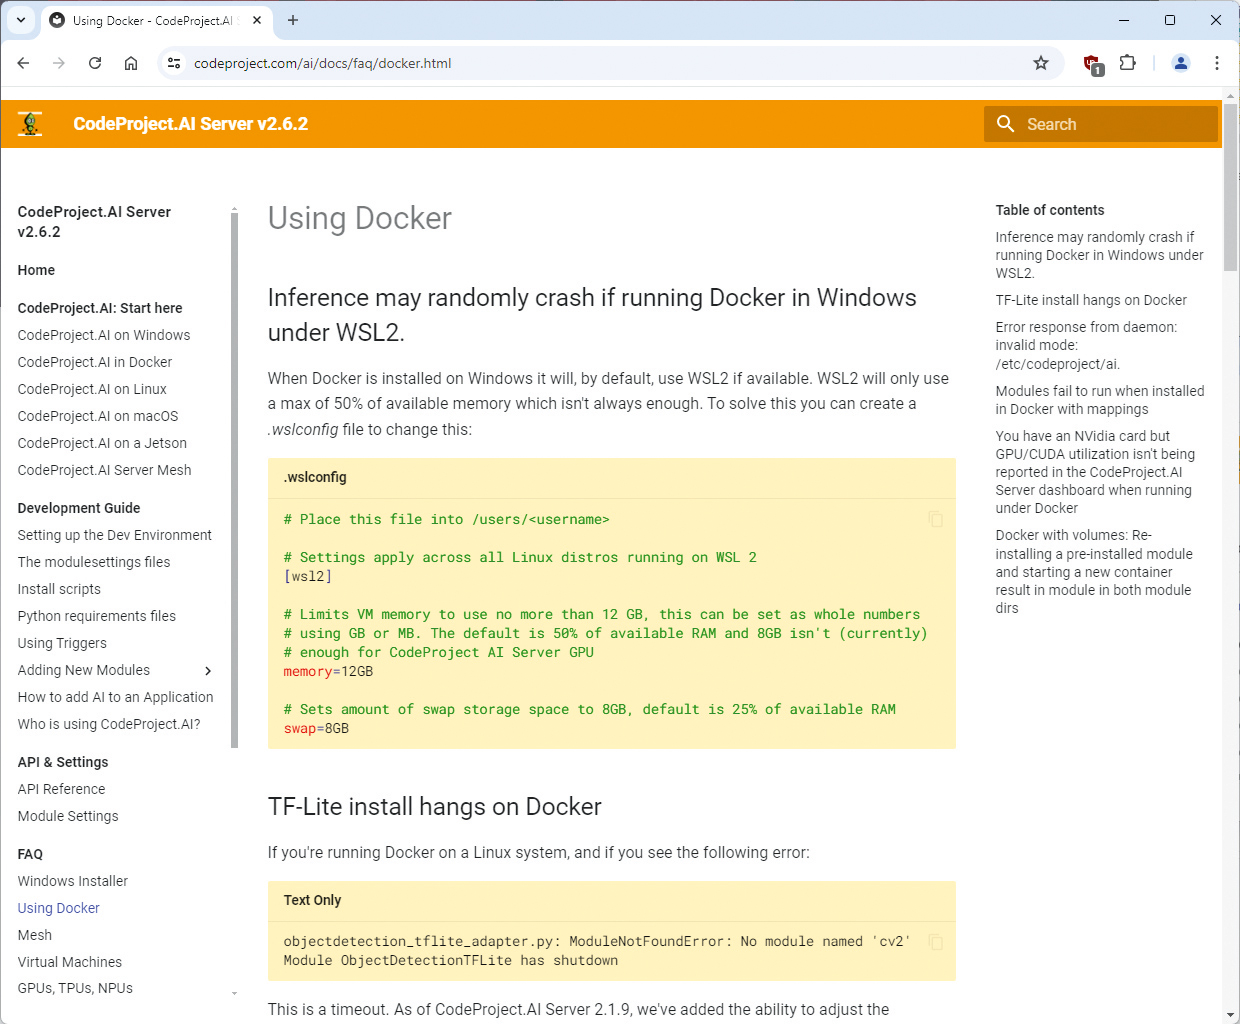The image size is (1240, 1024).
Task: Copy the .wslconfig code block
Action: tap(935, 519)
